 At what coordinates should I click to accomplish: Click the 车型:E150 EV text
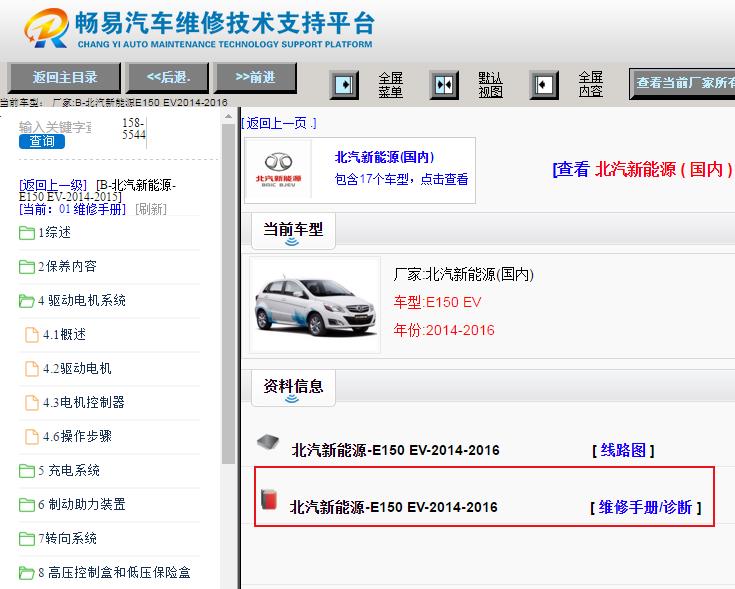437,302
